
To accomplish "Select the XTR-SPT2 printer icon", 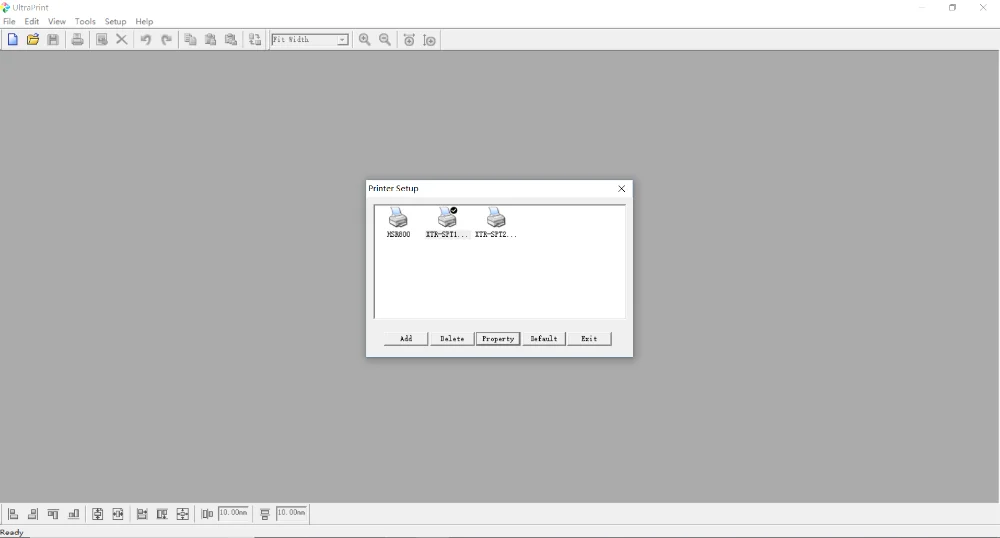I will click(496, 222).
